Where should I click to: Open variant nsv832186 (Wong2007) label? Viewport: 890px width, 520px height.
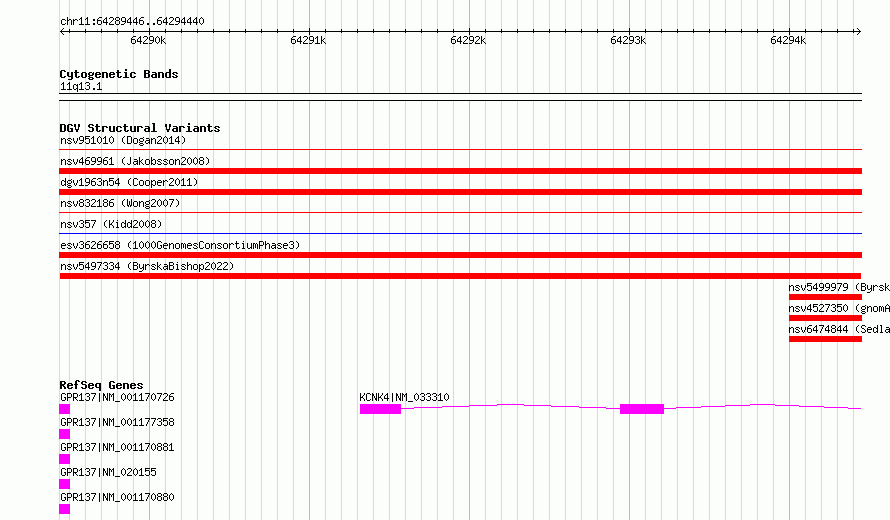click(x=120, y=203)
